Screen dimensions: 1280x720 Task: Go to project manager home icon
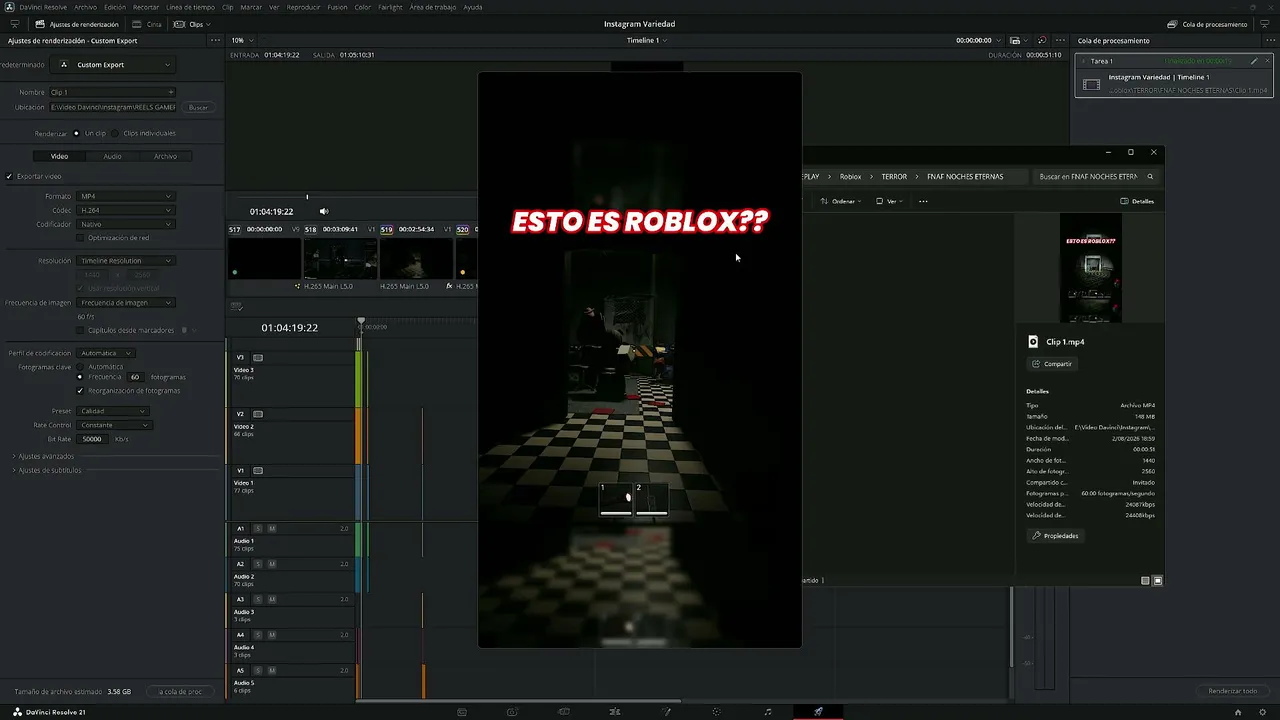1238,712
